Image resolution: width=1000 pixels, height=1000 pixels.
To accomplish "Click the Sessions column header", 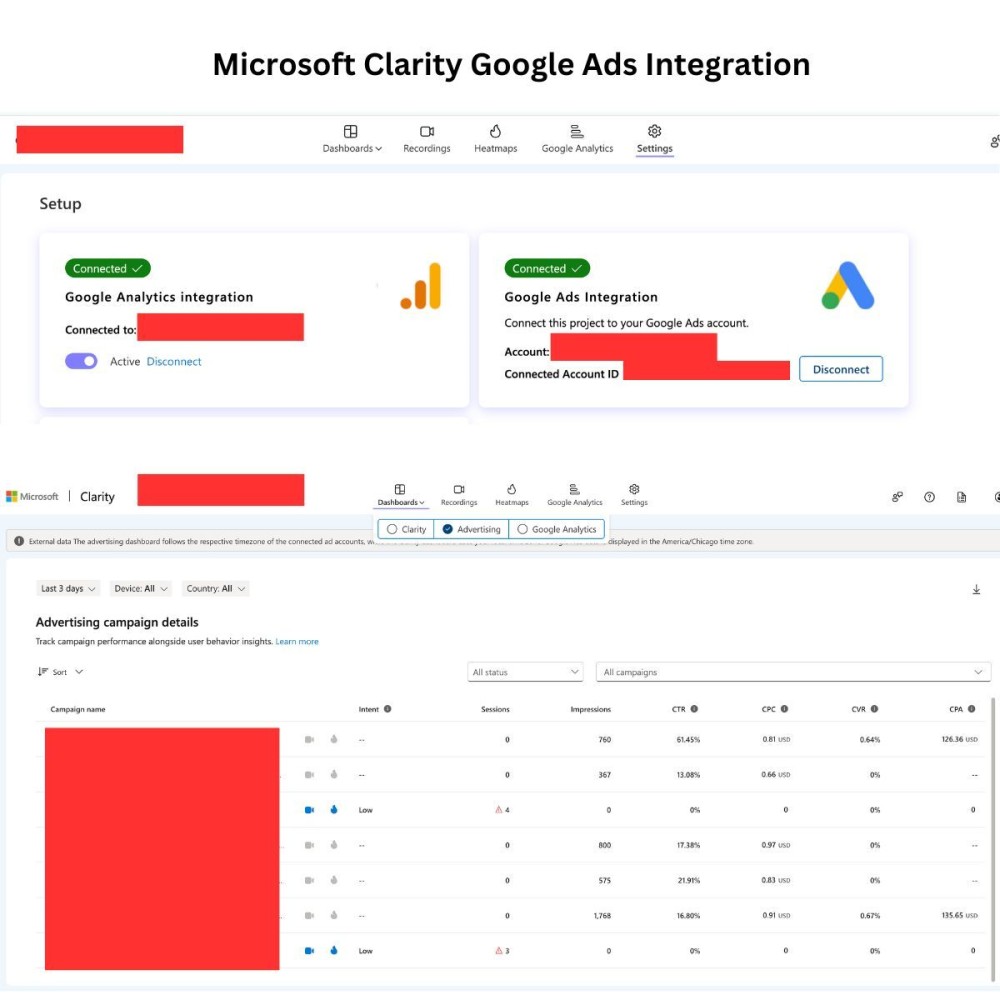I will click(495, 709).
